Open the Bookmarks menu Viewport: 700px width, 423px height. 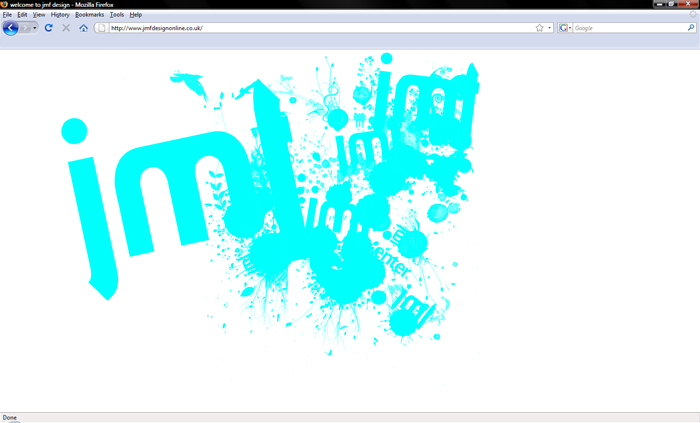tap(89, 15)
